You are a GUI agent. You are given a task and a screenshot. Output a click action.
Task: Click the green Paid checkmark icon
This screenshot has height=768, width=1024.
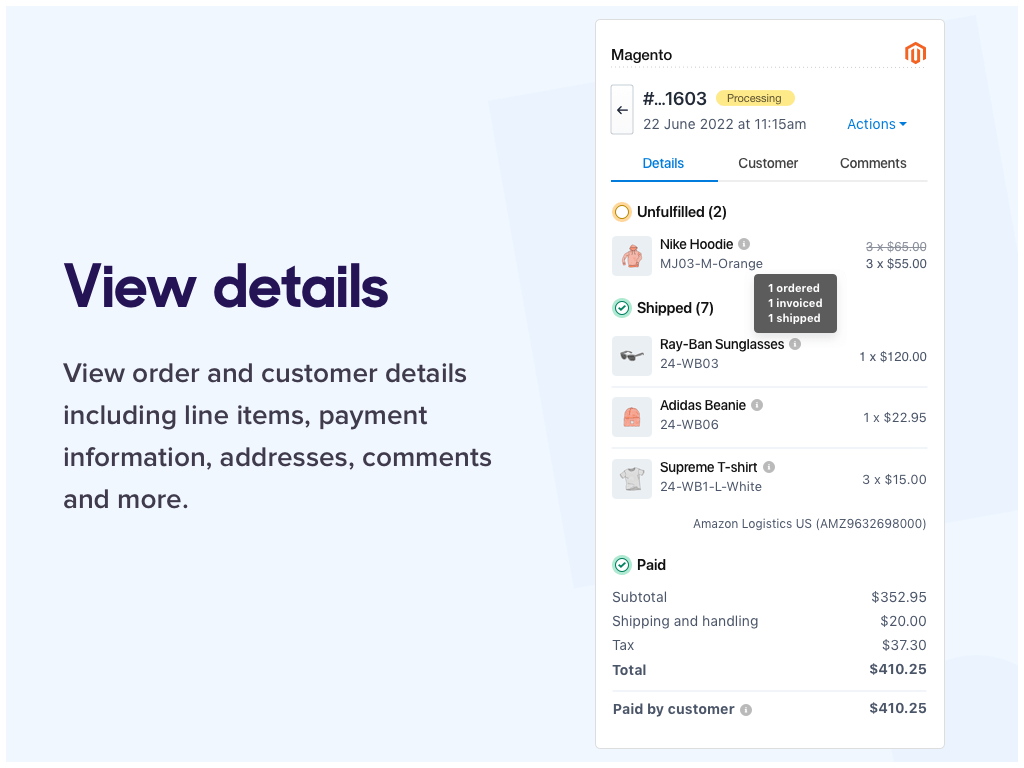tap(621, 564)
